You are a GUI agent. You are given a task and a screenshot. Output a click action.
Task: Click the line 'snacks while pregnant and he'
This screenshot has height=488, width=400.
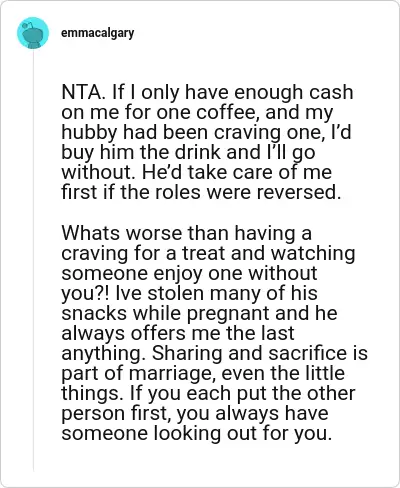coord(199,313)
